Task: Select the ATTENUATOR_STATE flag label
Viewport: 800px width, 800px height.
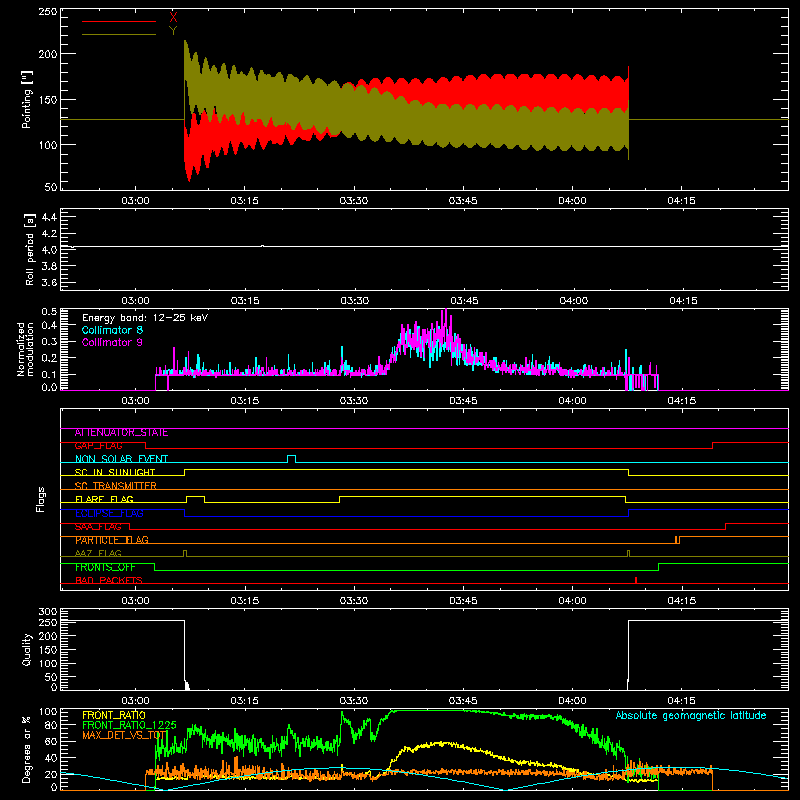Action: (121, 433)
